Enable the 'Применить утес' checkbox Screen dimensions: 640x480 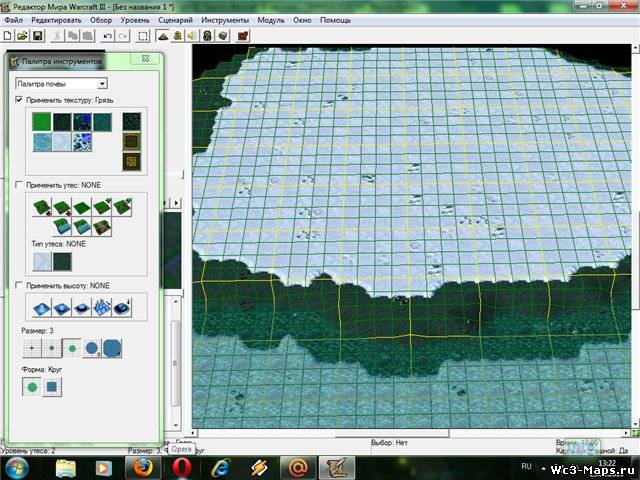point(20,185)
